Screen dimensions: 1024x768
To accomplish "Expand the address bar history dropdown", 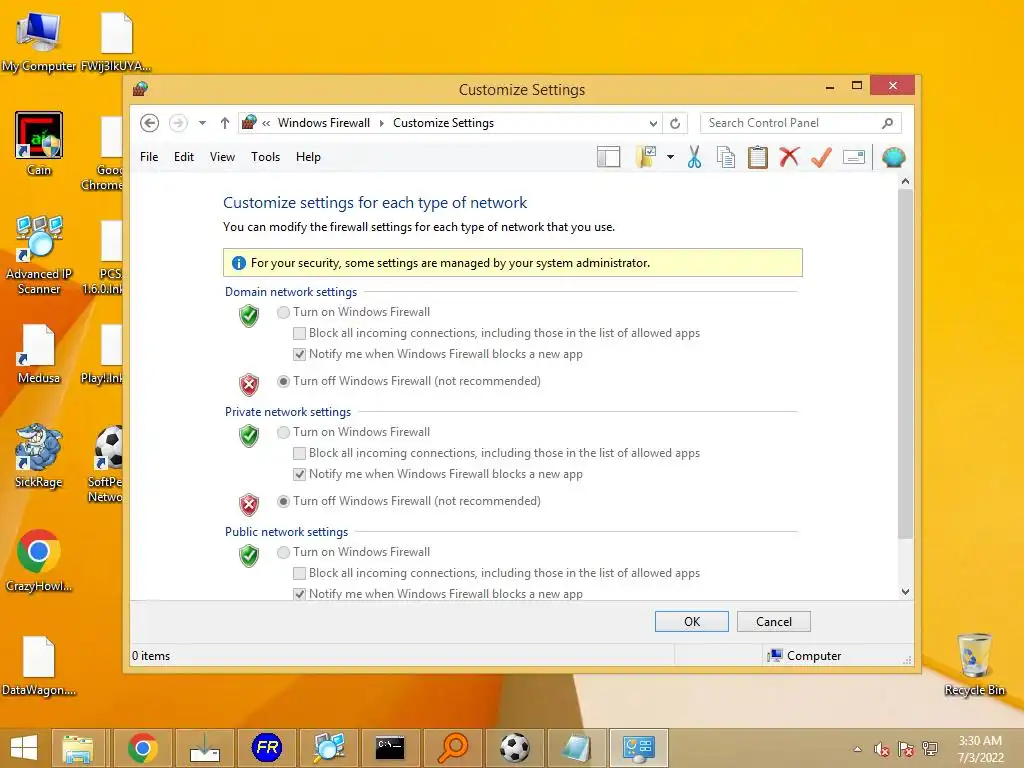I will pos(653,123).
